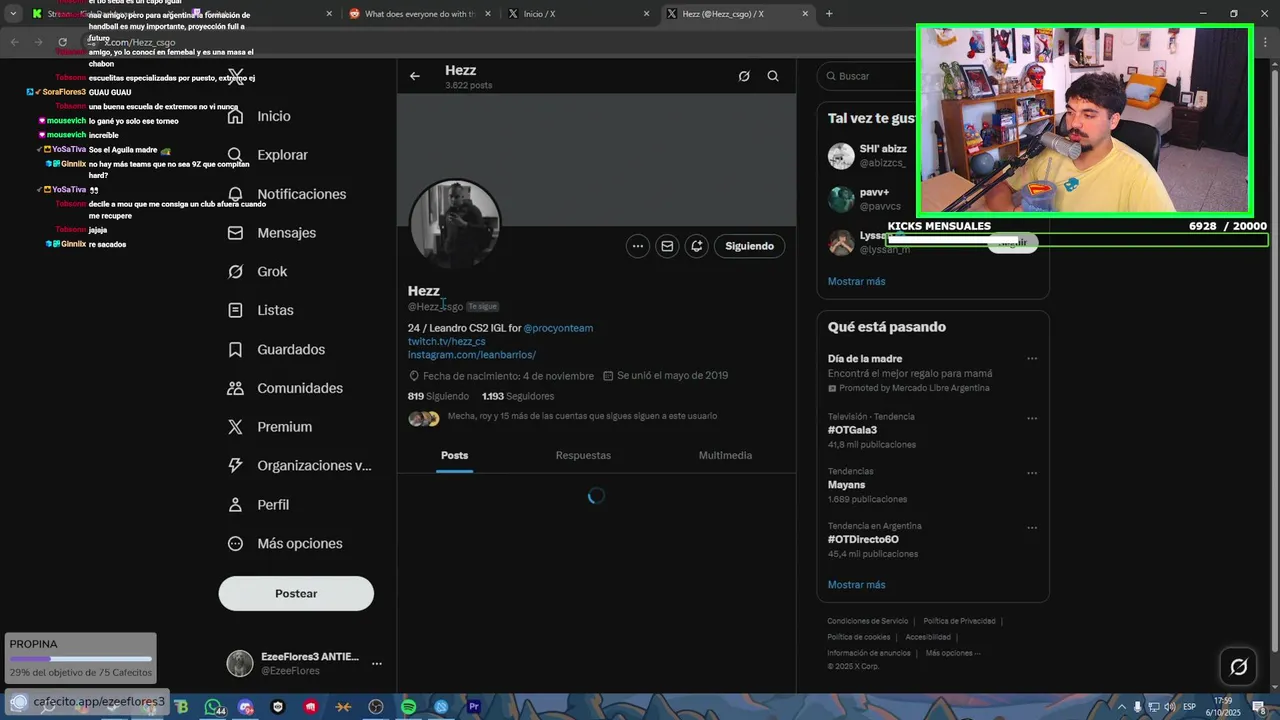Image resolution: width=1280 pixels, height=720 pixels.
Task: Open Condiciones de Servicio footer link
Action: point(867,621)
